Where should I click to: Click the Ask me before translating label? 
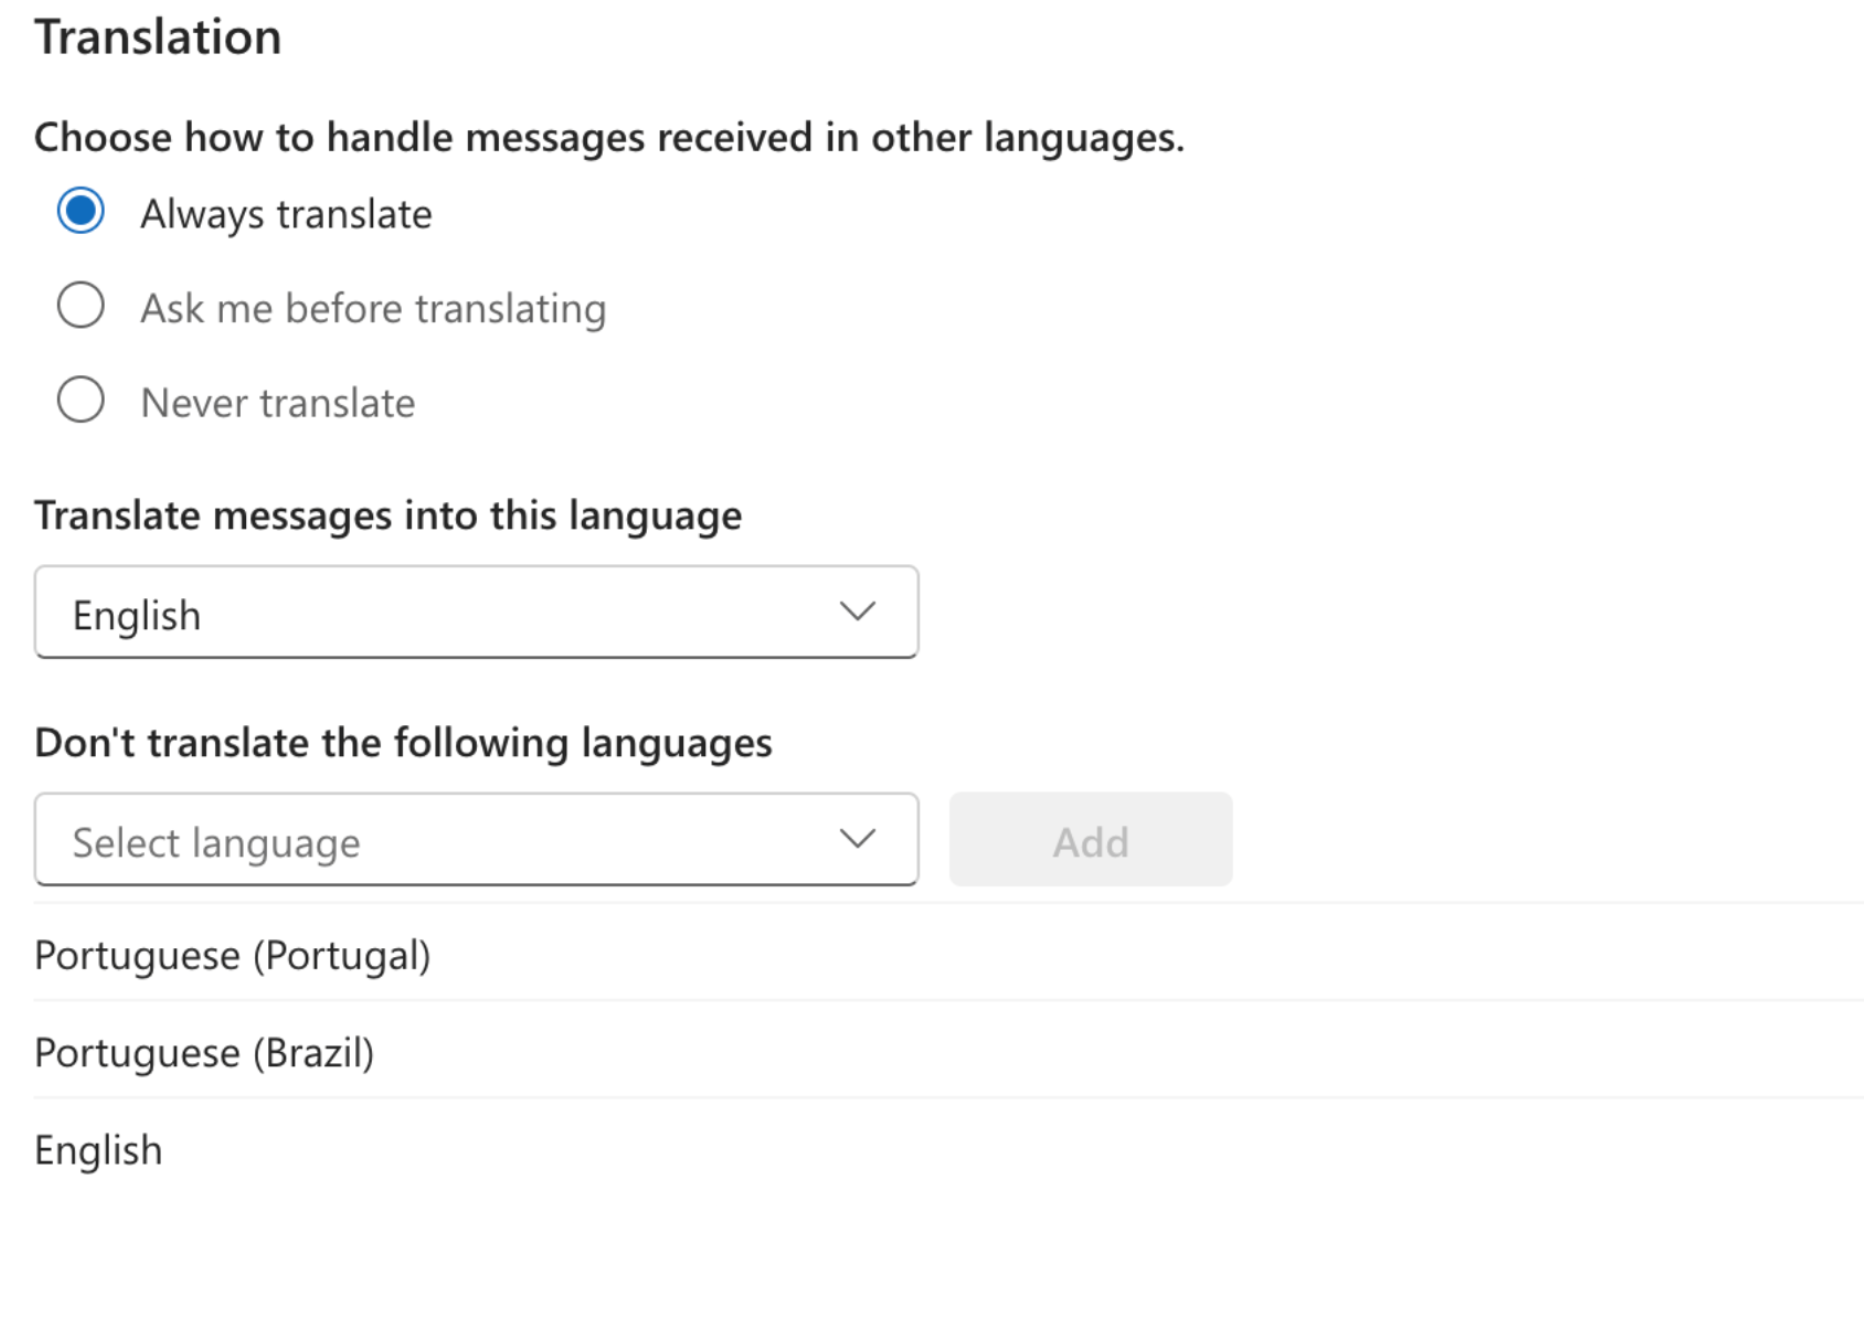point(373,308)
